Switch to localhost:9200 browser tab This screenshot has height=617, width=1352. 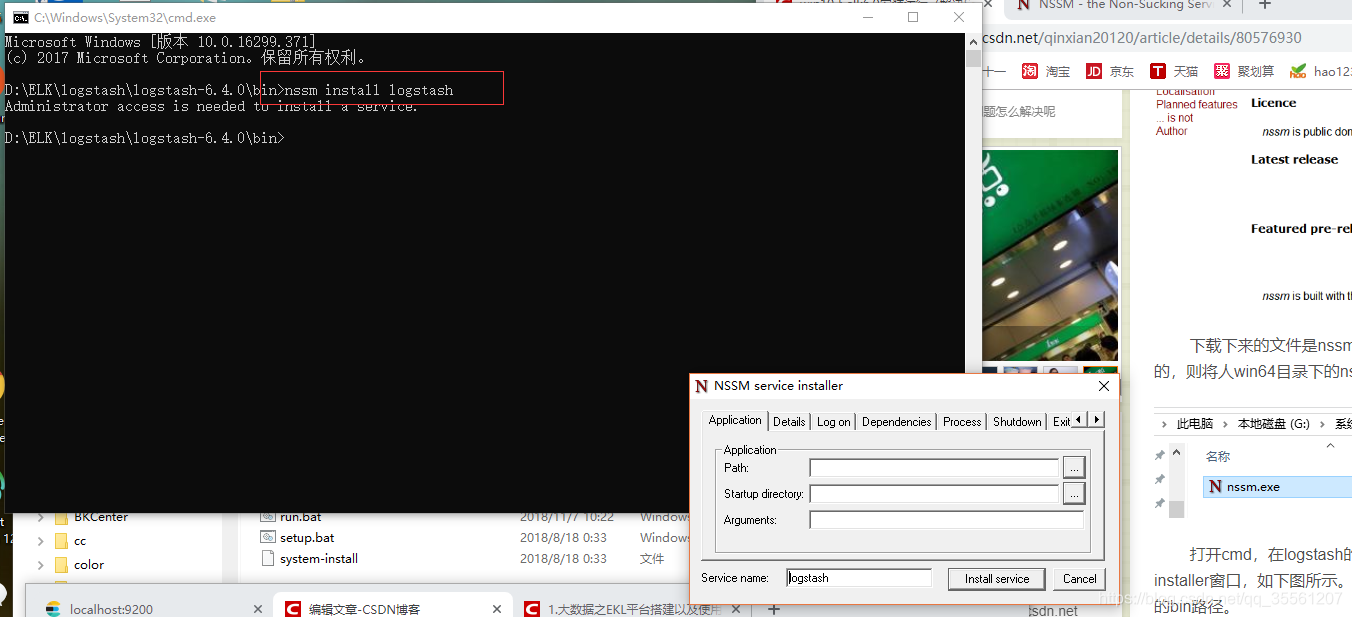pyautogui.click(x=111, y=609)
